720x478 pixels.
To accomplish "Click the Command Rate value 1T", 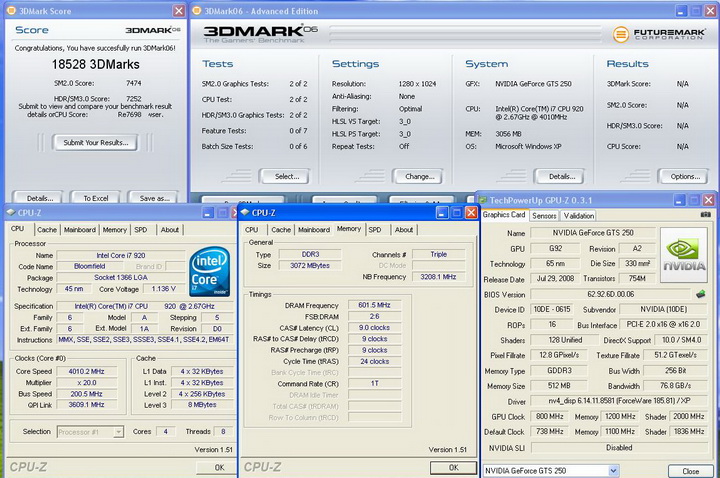I will pyautogui.click(x=374, y=383).
